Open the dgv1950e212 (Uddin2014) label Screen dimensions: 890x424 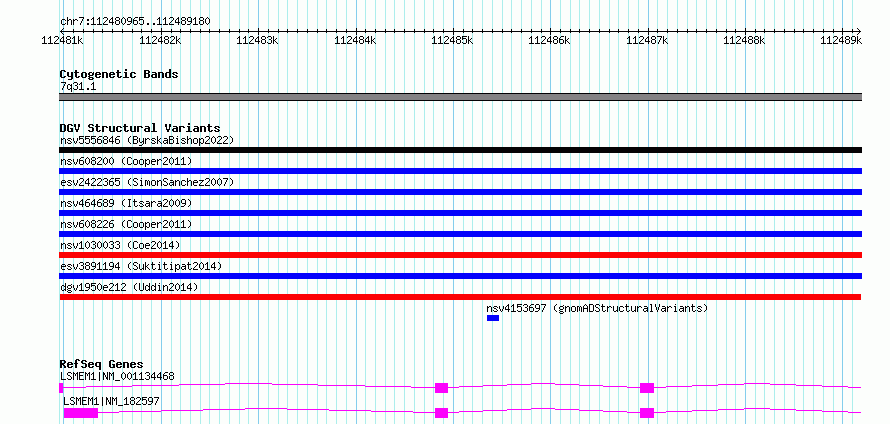click(129, 287)
